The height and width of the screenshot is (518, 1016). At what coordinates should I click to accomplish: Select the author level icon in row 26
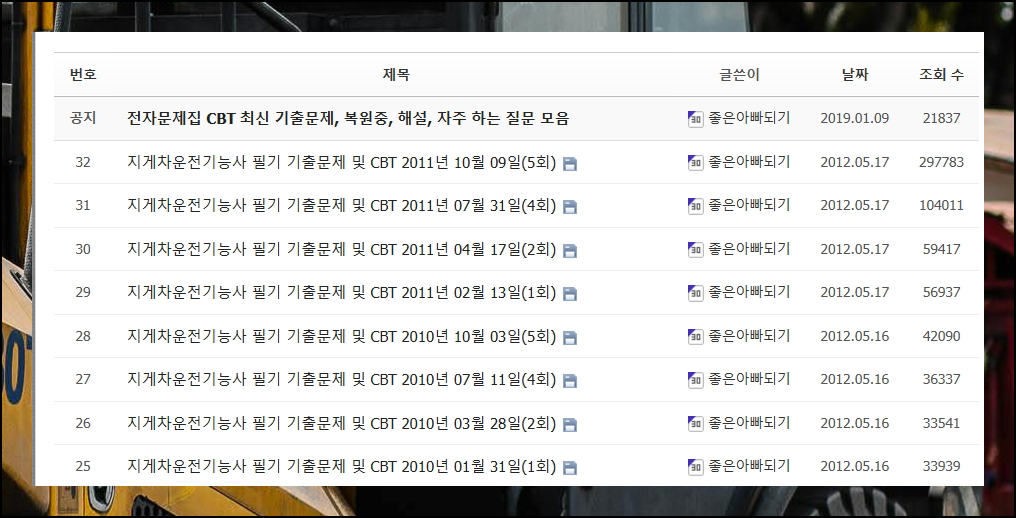695,423
